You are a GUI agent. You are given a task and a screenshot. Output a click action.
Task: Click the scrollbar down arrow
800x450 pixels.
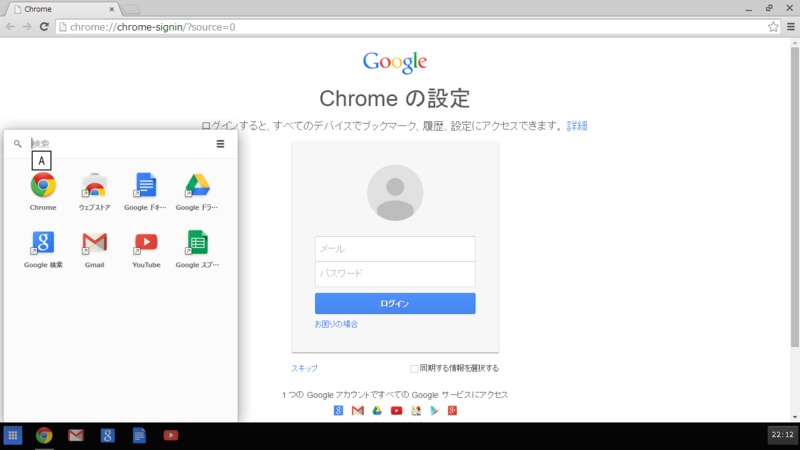pos(795,417)
